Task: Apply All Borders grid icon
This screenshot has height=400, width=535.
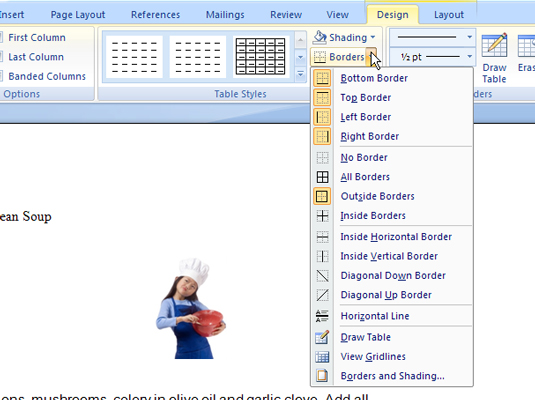Action: (322, 177)
